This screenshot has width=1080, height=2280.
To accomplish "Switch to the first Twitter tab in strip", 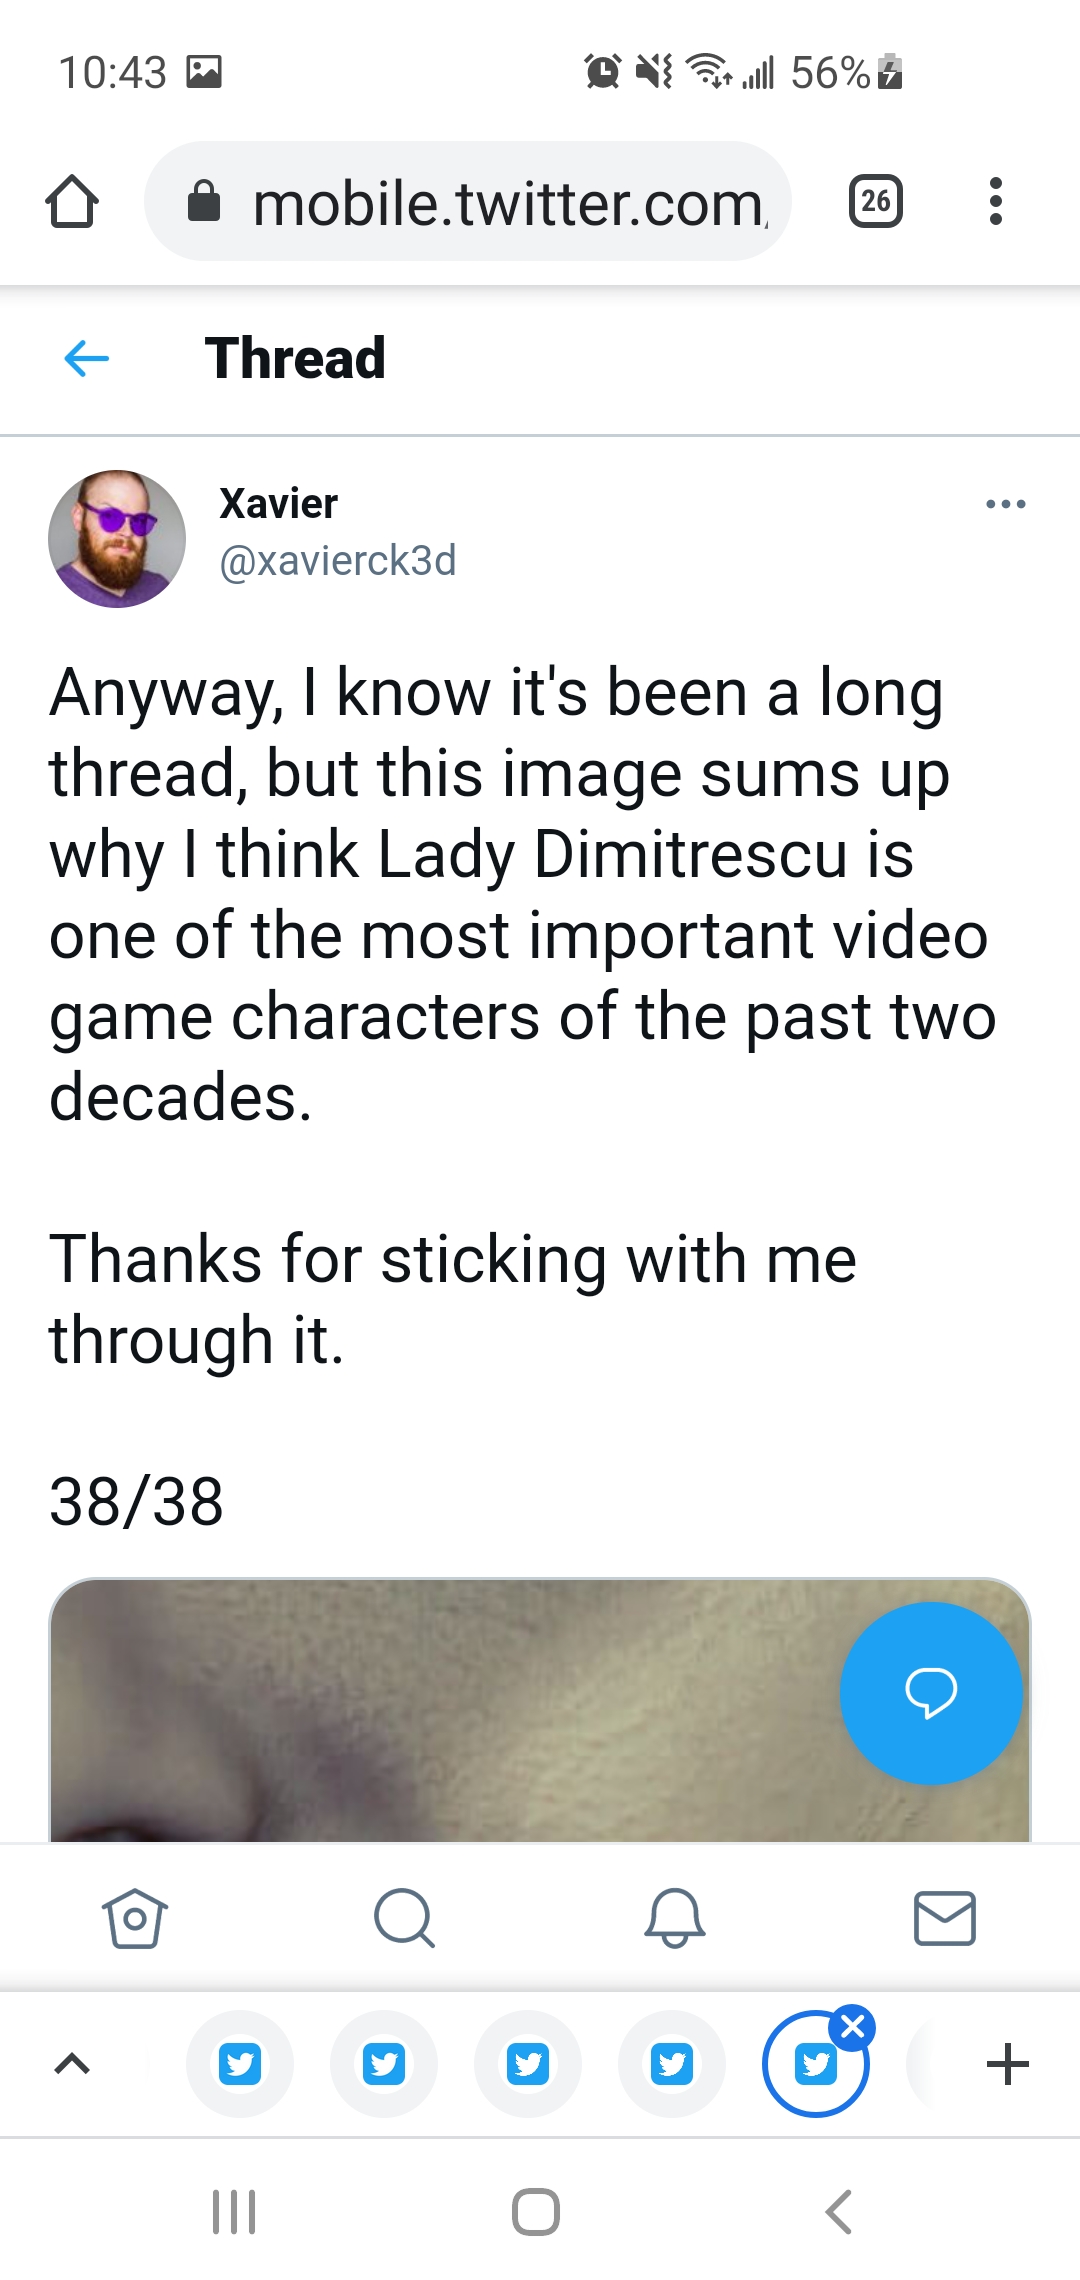I will click(x=240, y=2064).
